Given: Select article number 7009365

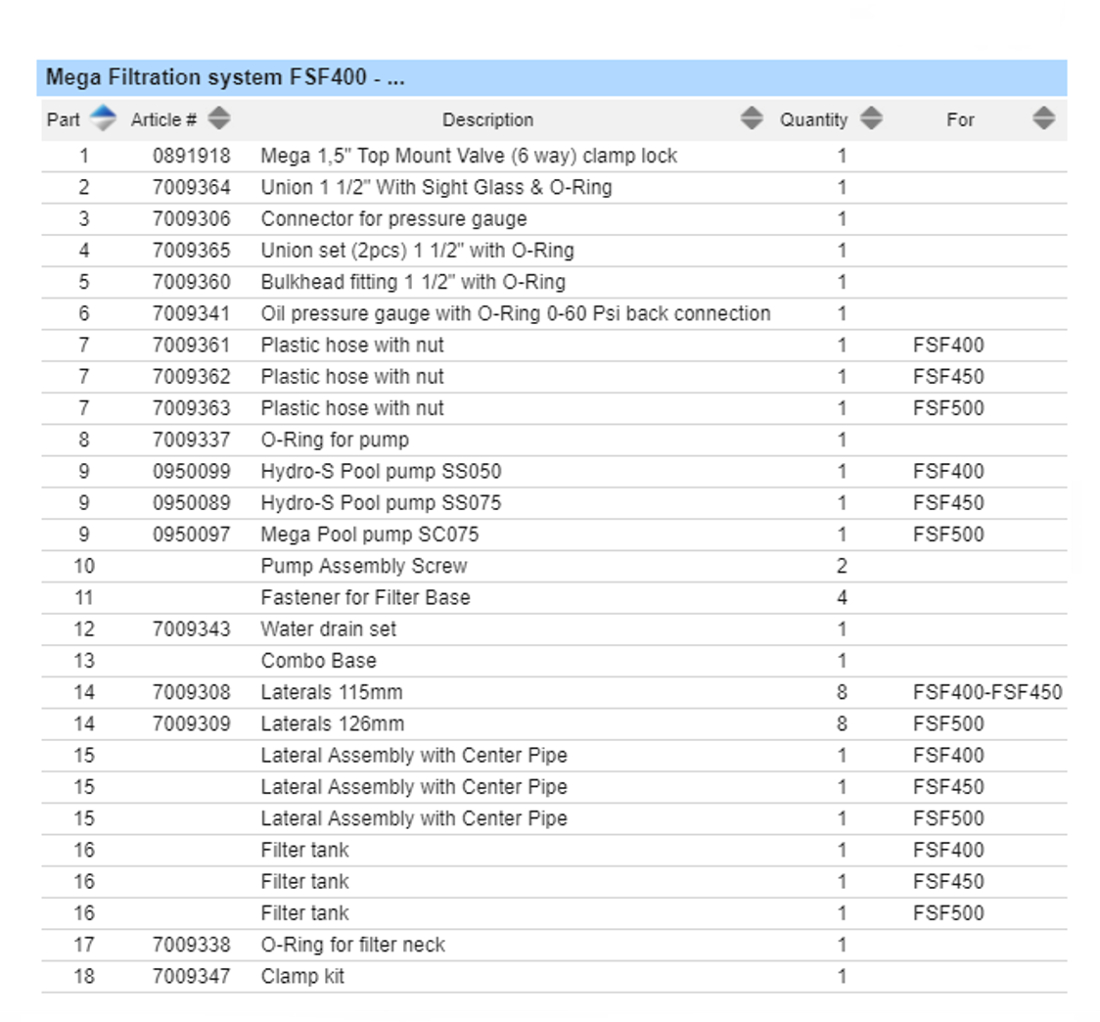Looking at the screenshot, I should point(192,250).
